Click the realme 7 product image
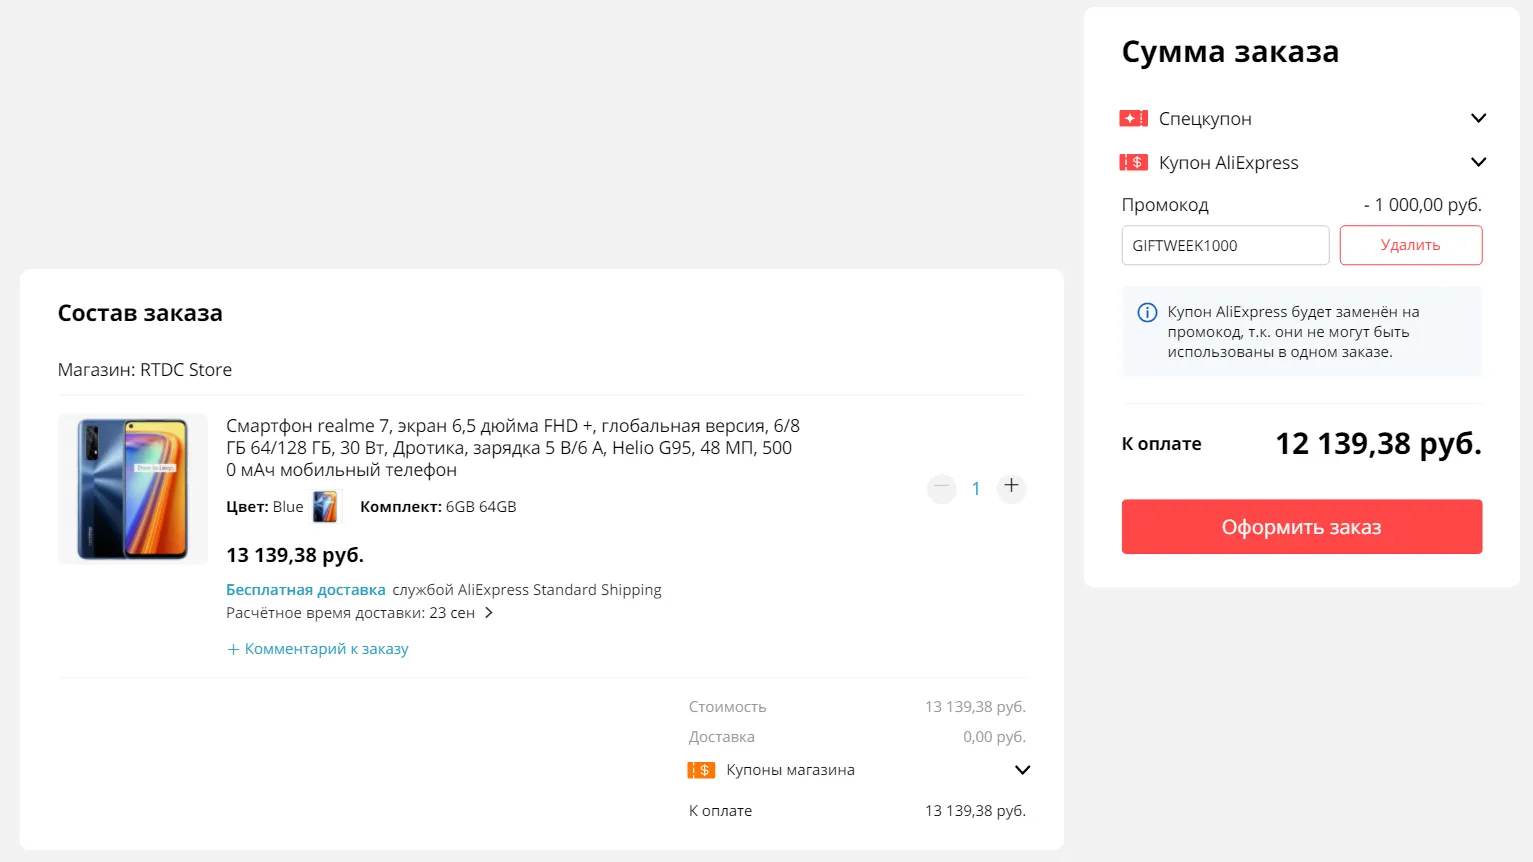The image size is (1533, 862). pyautogui.click(x=133, y=489)
